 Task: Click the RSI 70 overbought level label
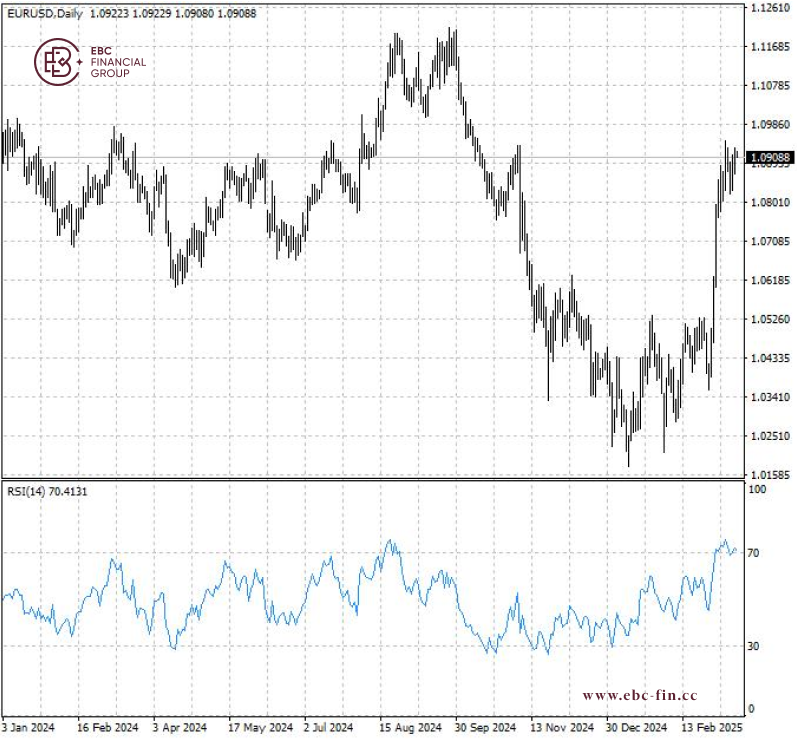coord(756,552)
